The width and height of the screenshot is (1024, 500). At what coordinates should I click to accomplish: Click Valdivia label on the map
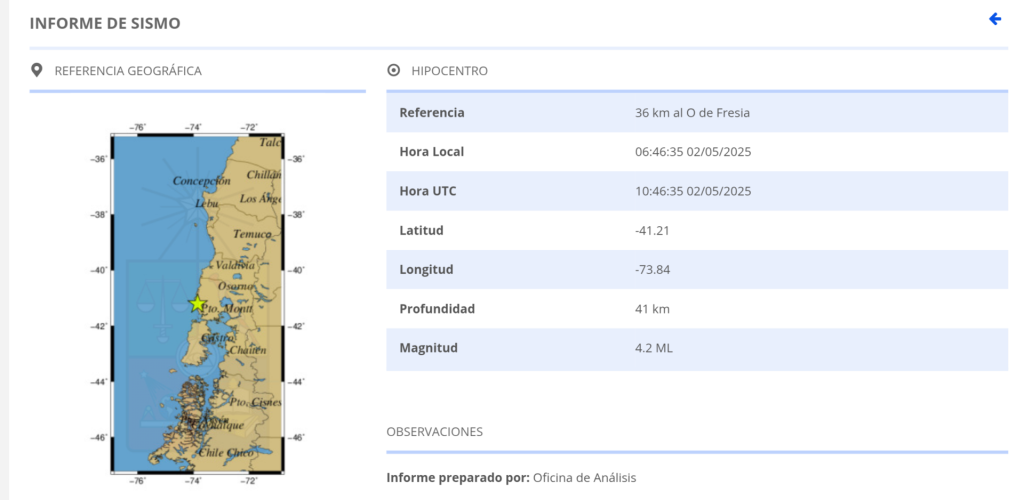point(235,265)
